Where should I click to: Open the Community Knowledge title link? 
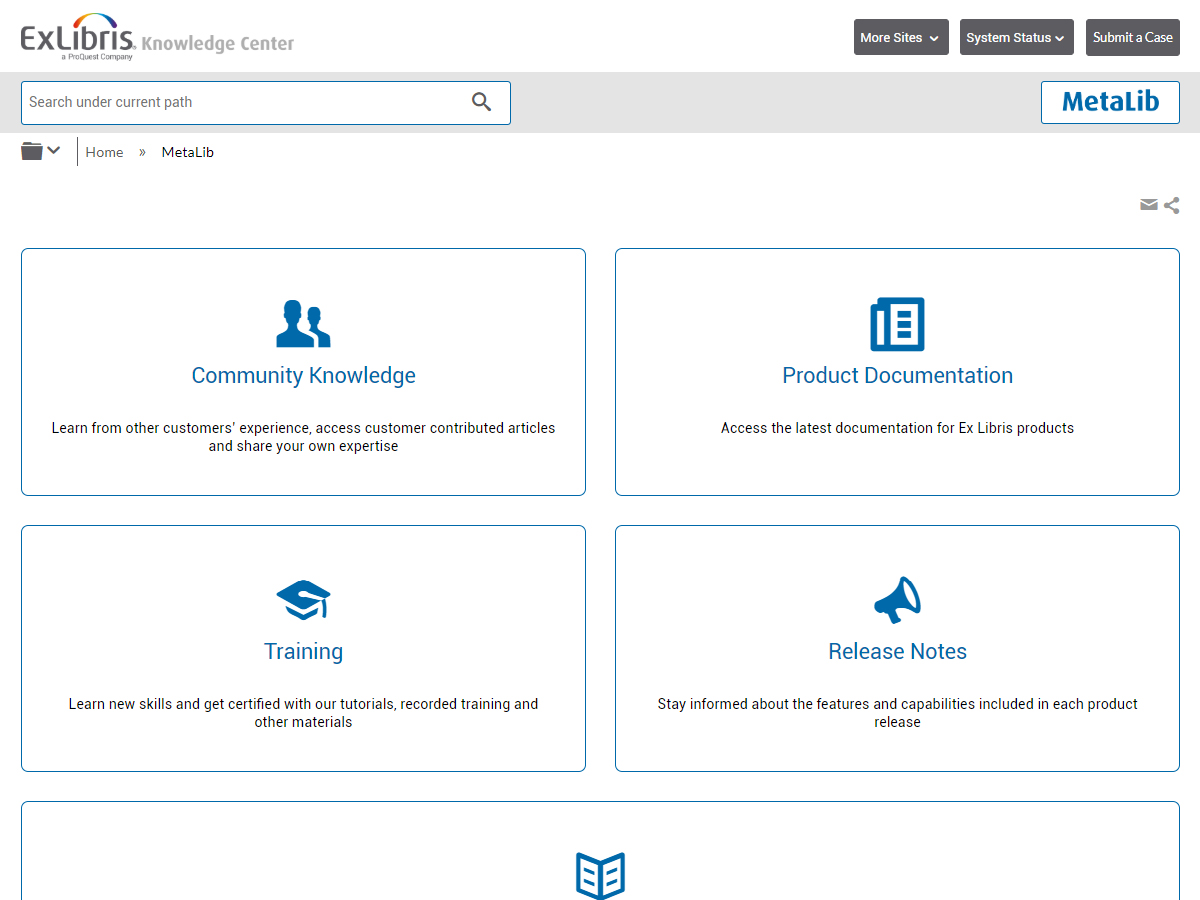303,375
